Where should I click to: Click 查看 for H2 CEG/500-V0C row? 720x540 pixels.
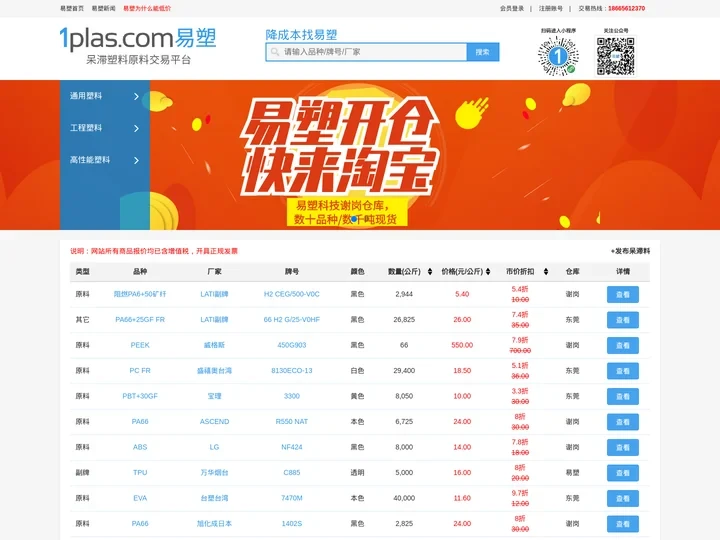click(x=623, y=294)
